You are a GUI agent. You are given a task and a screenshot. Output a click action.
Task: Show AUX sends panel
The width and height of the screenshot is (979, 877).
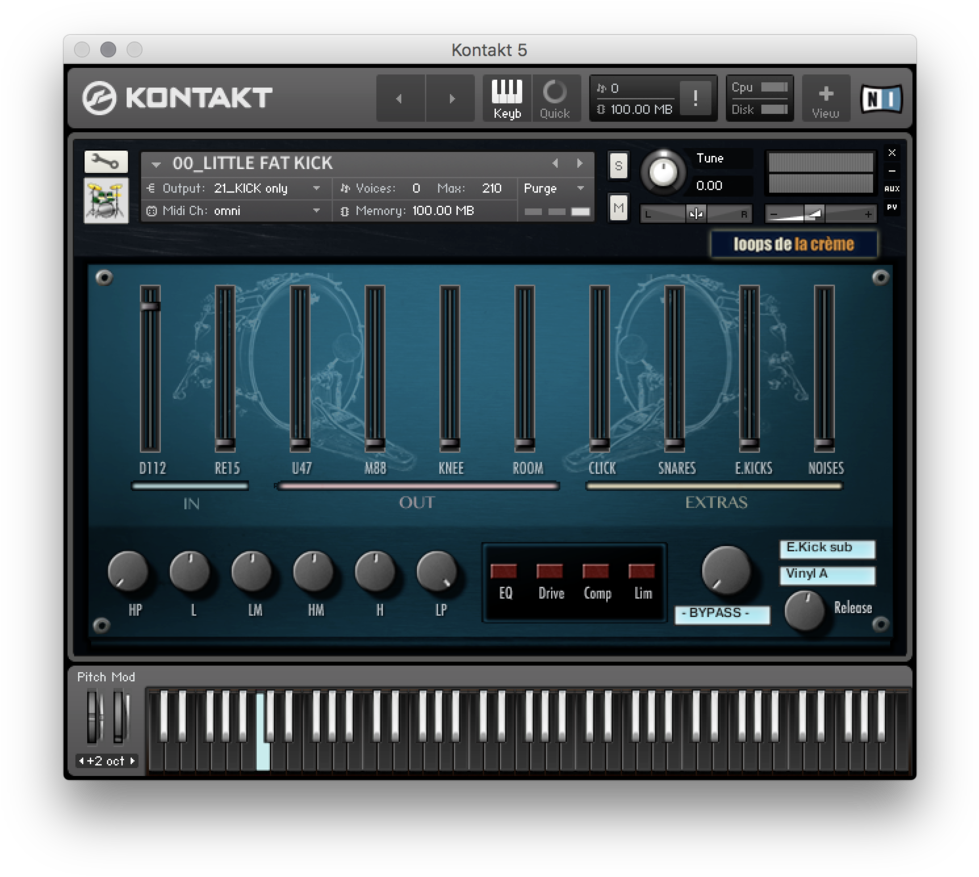coord(892,189)
